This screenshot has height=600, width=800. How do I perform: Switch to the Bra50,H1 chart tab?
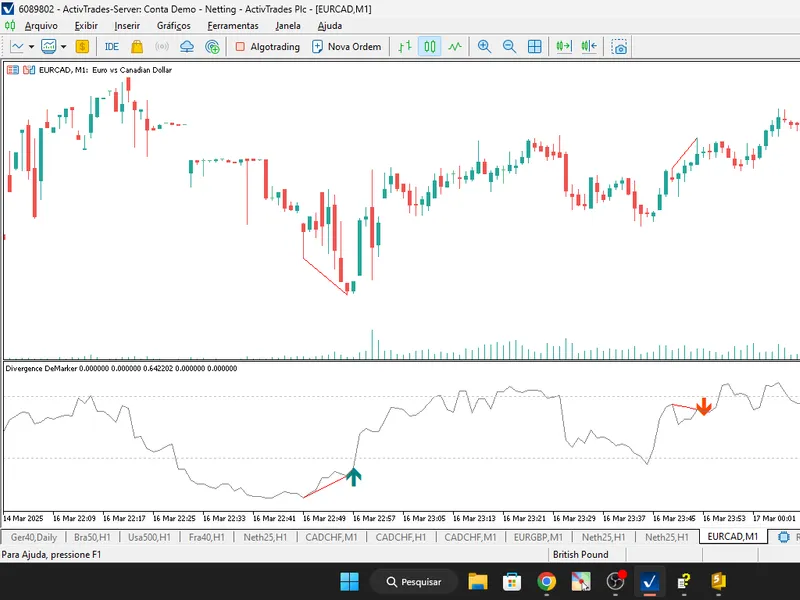click(92, 537)
